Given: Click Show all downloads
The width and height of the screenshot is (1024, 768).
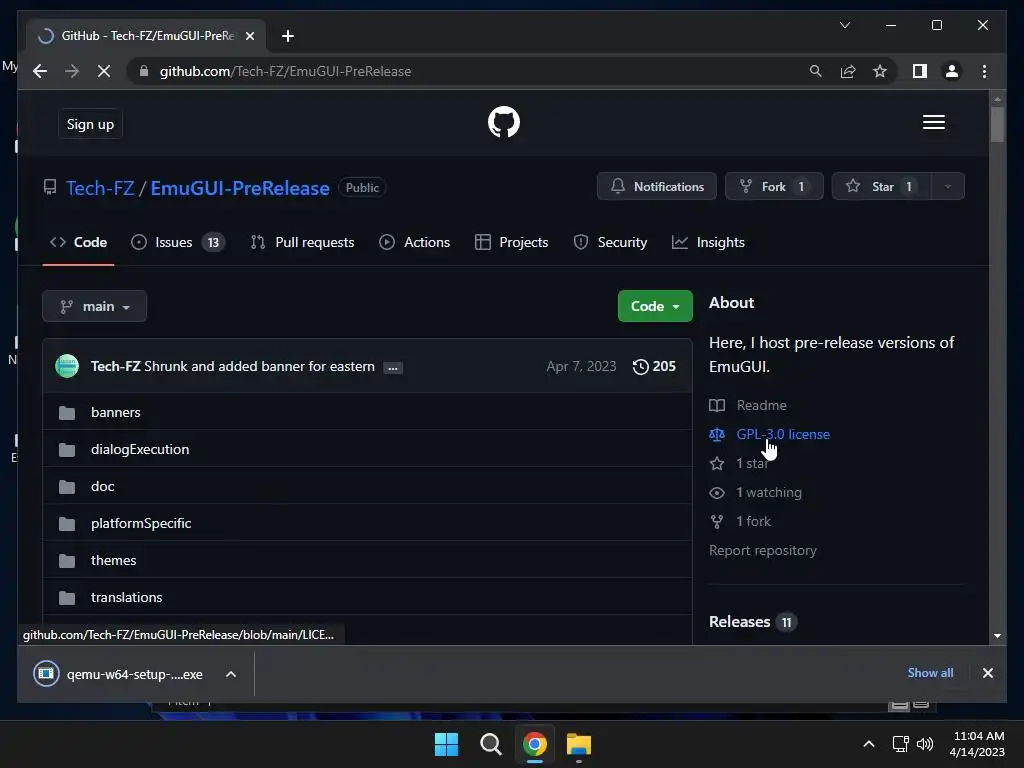Looking at the screenshot, I should [930, 673].
